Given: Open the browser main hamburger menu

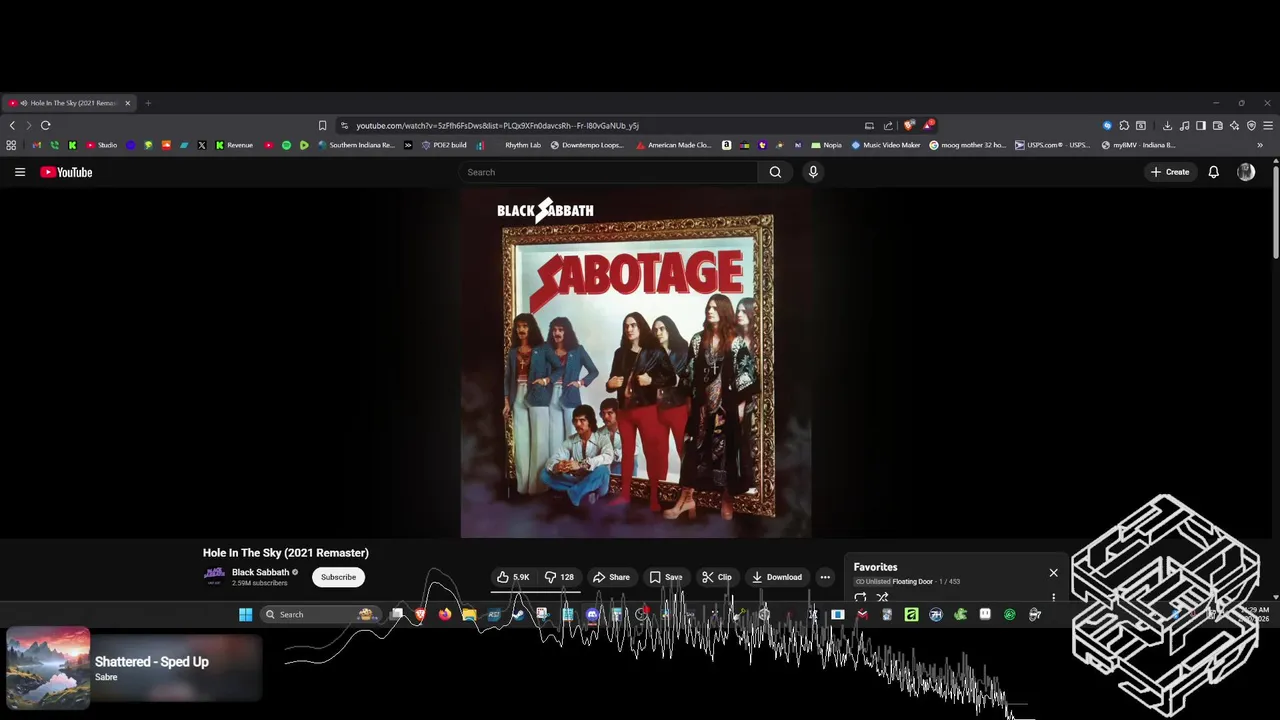Looking at the screenshot, I should pos(1268,125).
